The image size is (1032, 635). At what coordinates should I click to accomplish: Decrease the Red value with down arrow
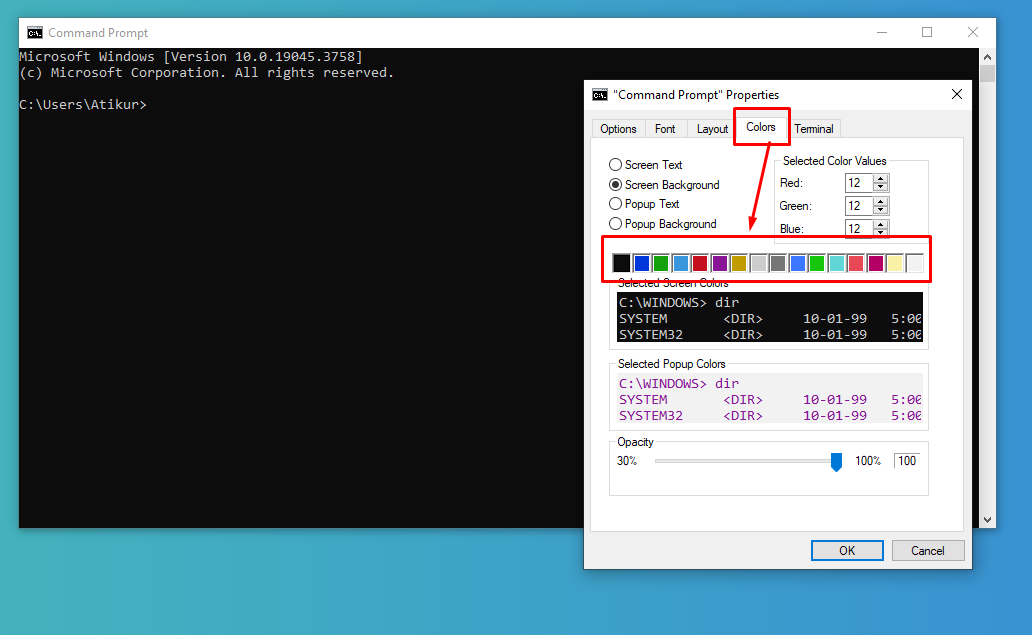point(881,188)
